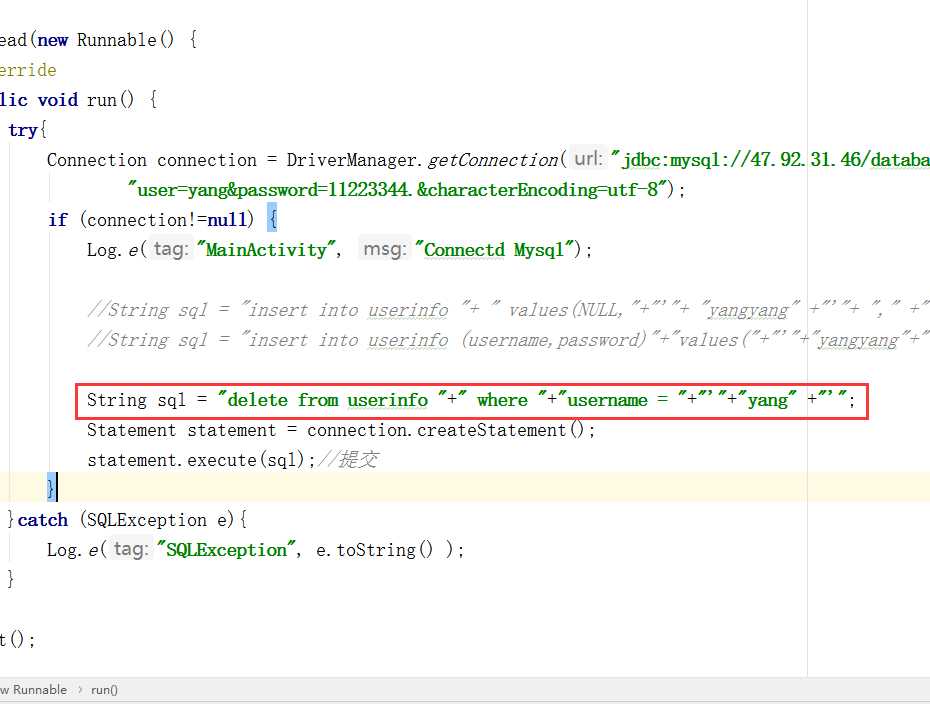Click the first commented 'insert into userinfo' line with NULL

[508, 310]
